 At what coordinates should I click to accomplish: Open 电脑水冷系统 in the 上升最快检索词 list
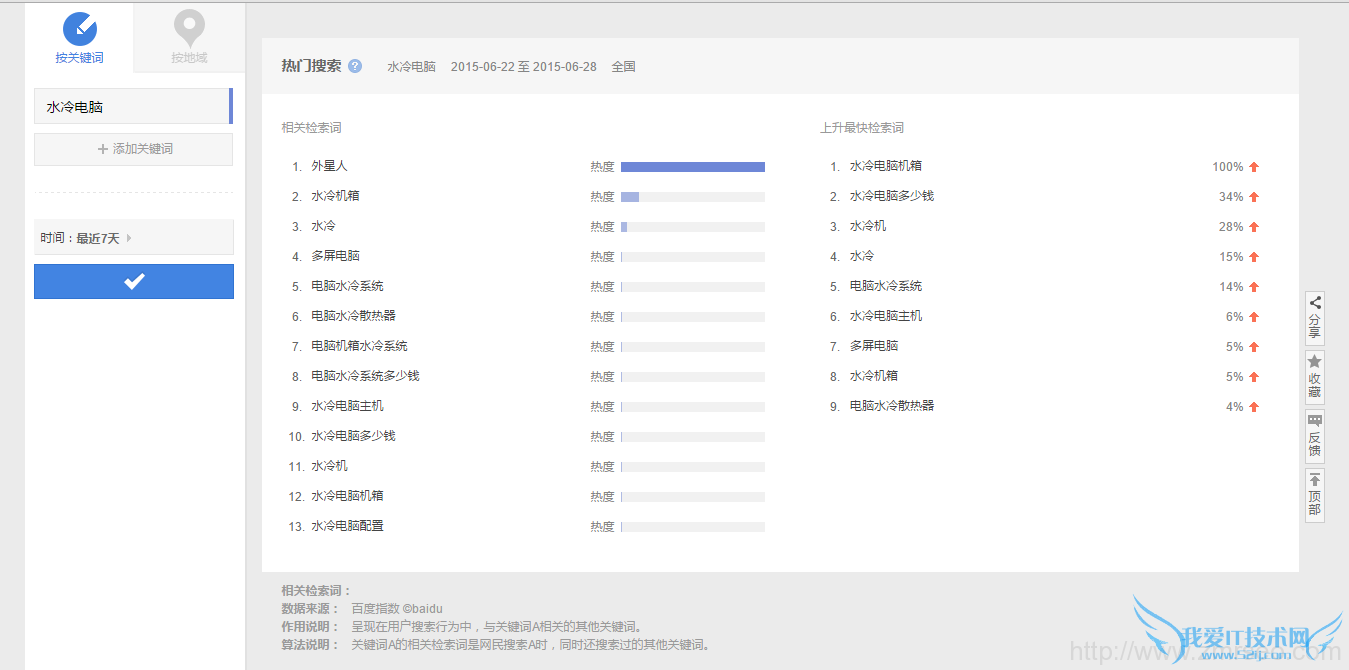pyautogui.click(x=886, y=286)
